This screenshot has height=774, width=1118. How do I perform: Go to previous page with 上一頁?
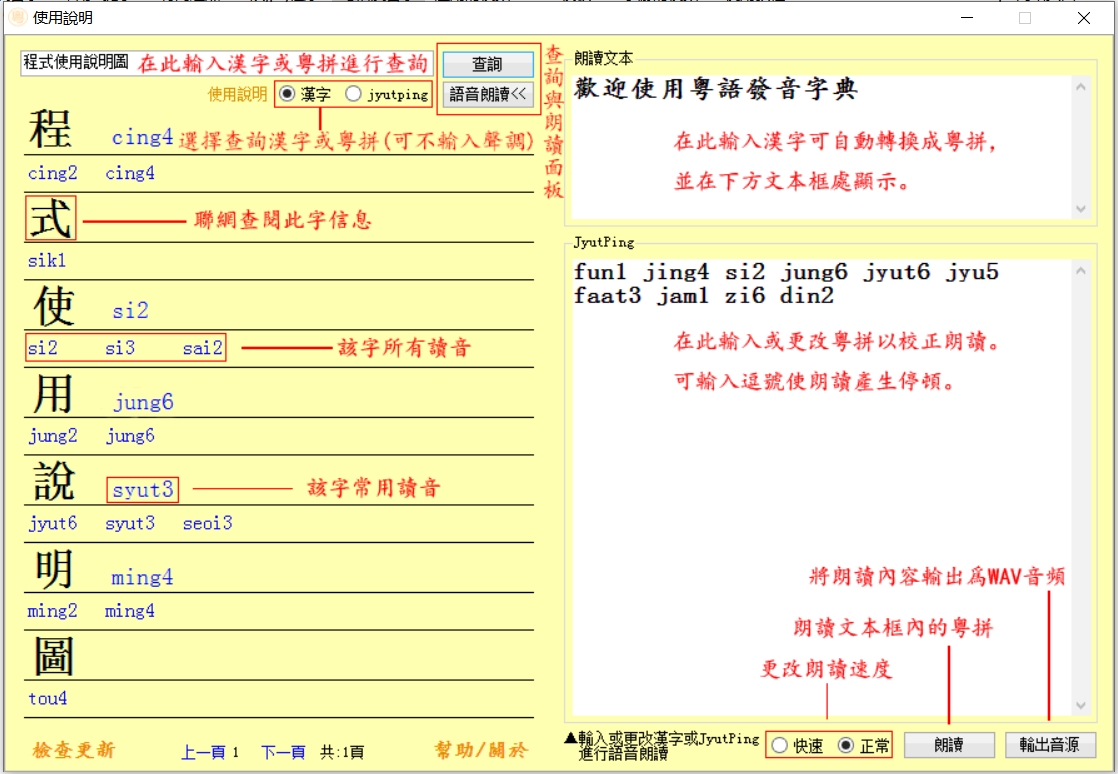coord(203,752)
